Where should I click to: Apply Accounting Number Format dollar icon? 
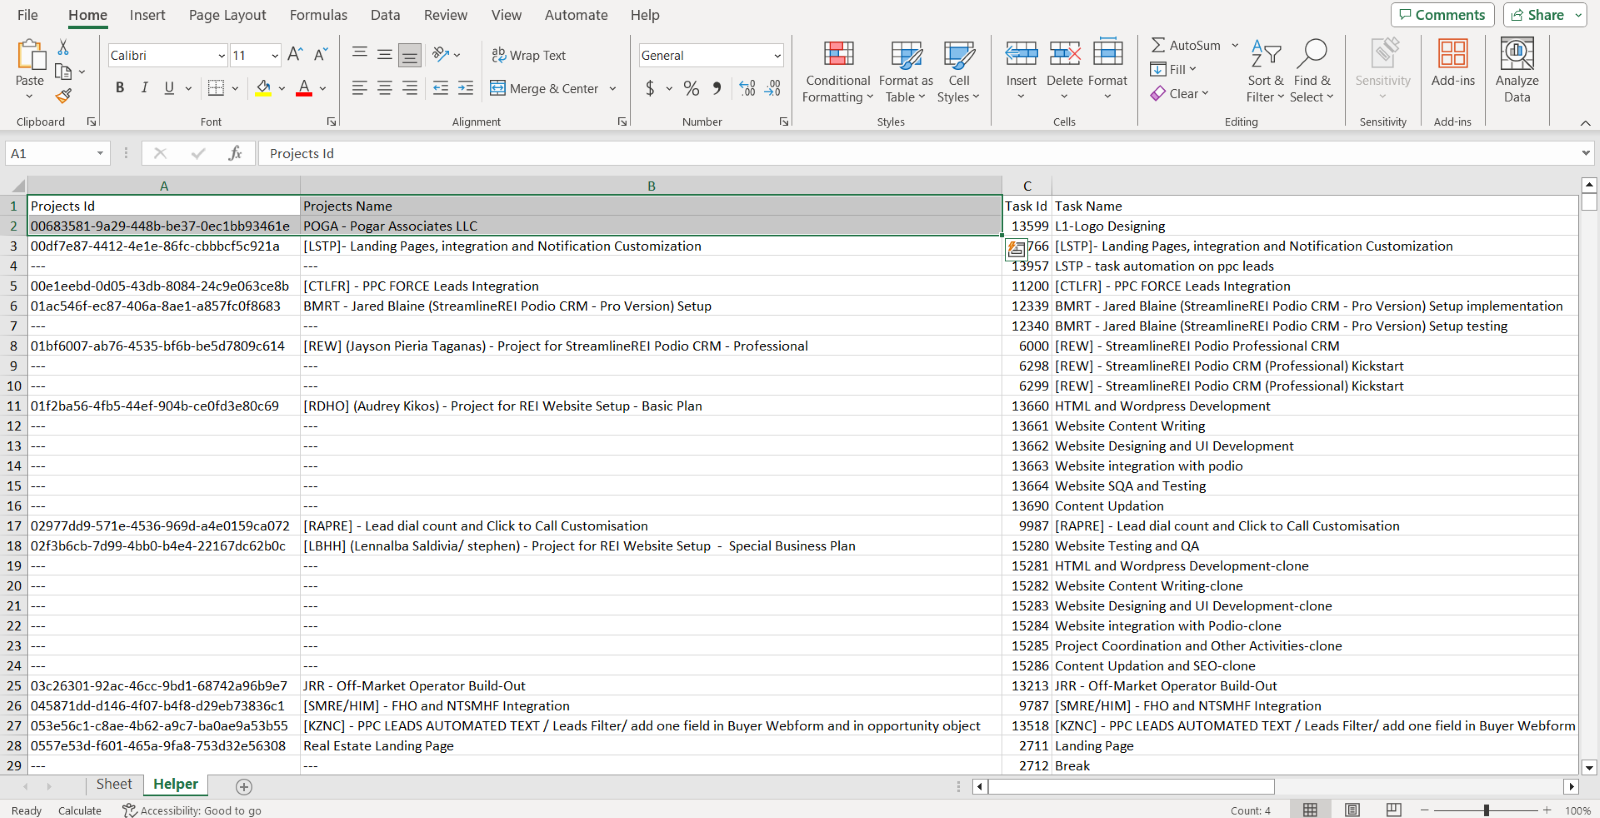tap(650, 88)
